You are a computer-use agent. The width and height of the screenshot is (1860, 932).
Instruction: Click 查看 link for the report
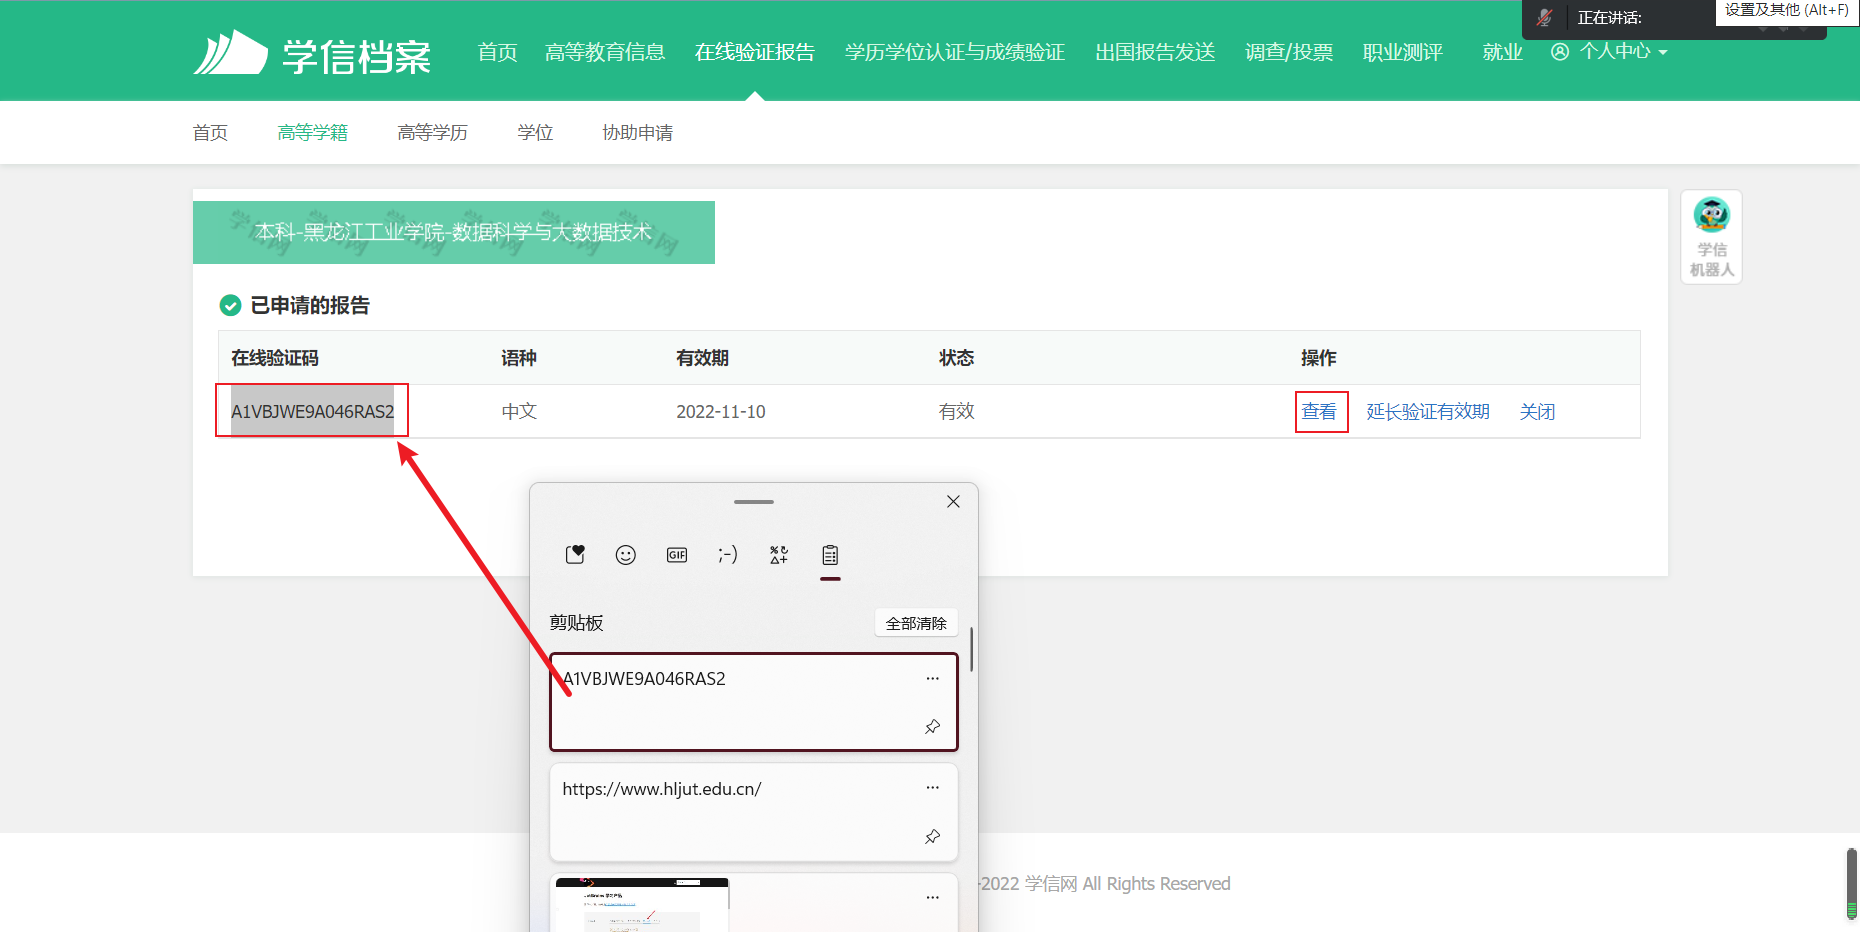click(x=1319, y=412)
